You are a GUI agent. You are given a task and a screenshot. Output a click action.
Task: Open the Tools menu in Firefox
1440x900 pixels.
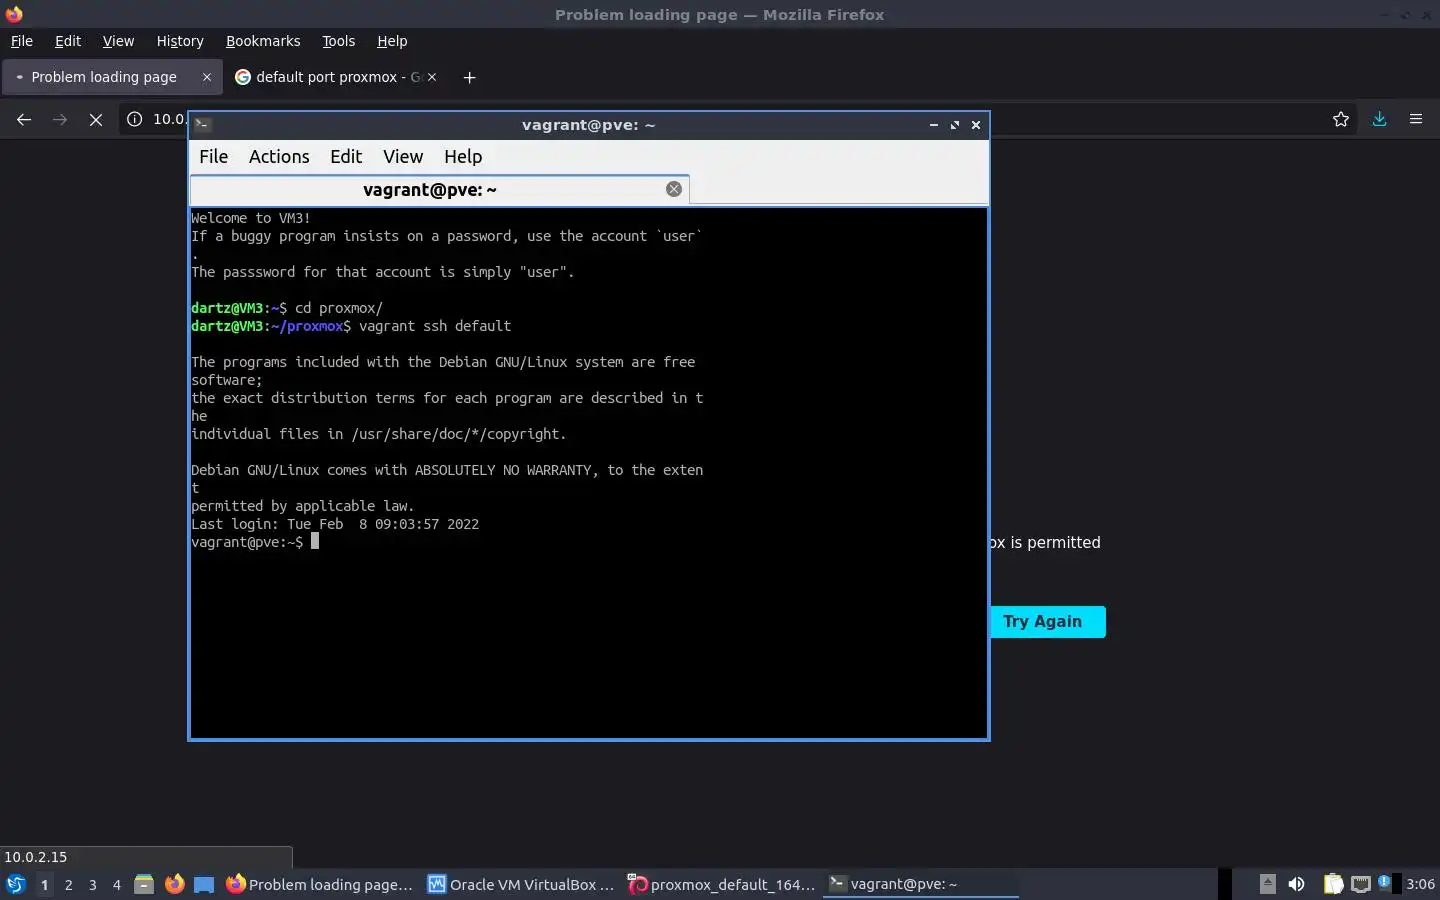pyautogui.click(x=339, y=41)
